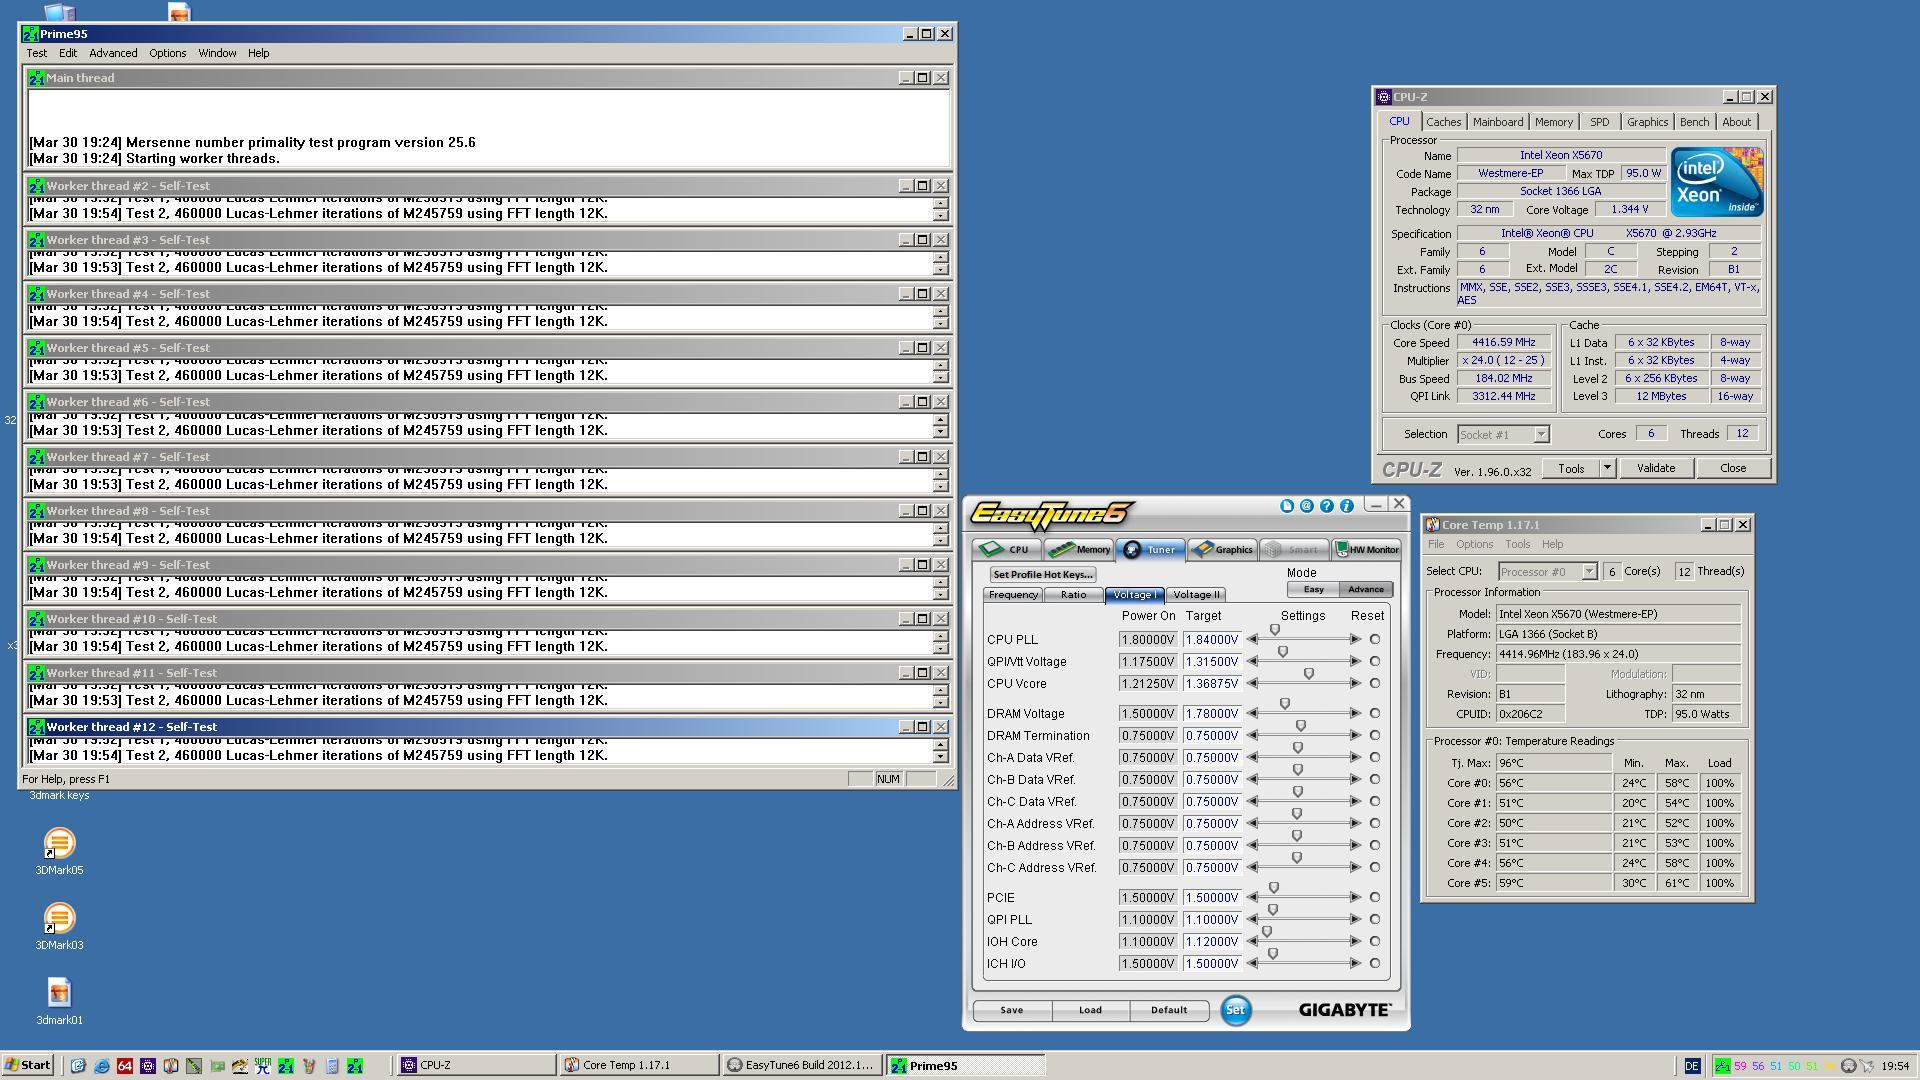Click Prime95 tray icon in system tray
Viewport: 1920px width, 1080px height.
tap(1723, 1067)
